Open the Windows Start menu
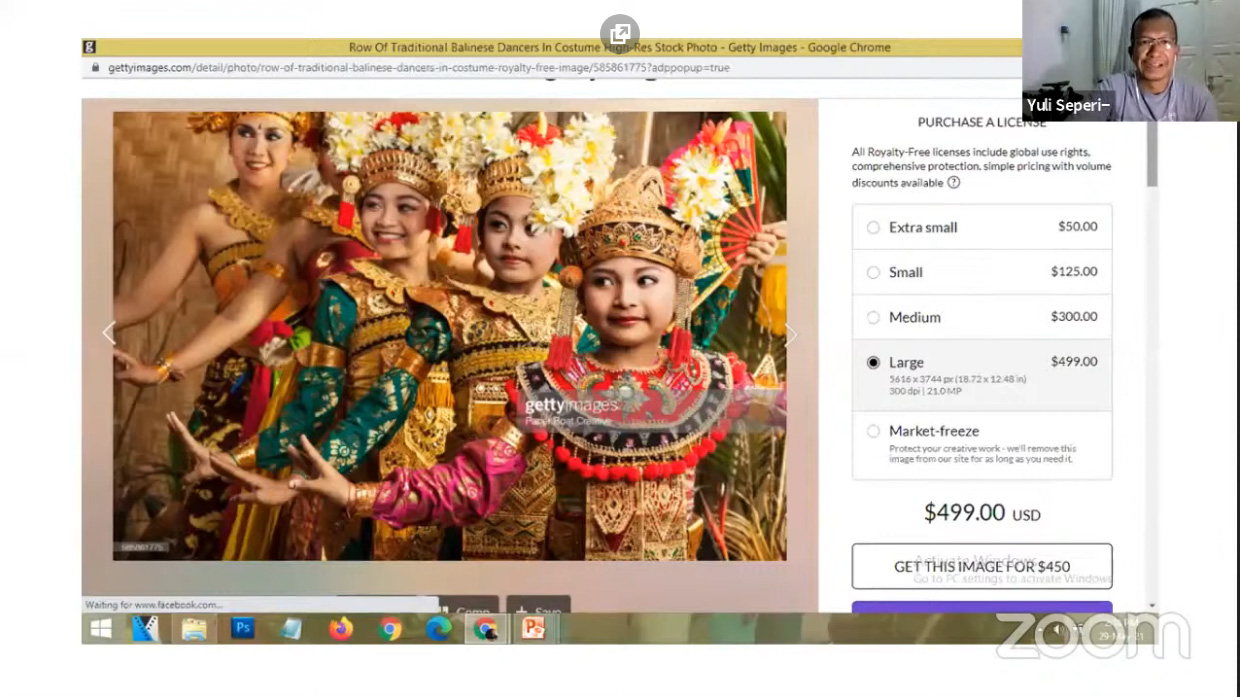 coord(101,628)
